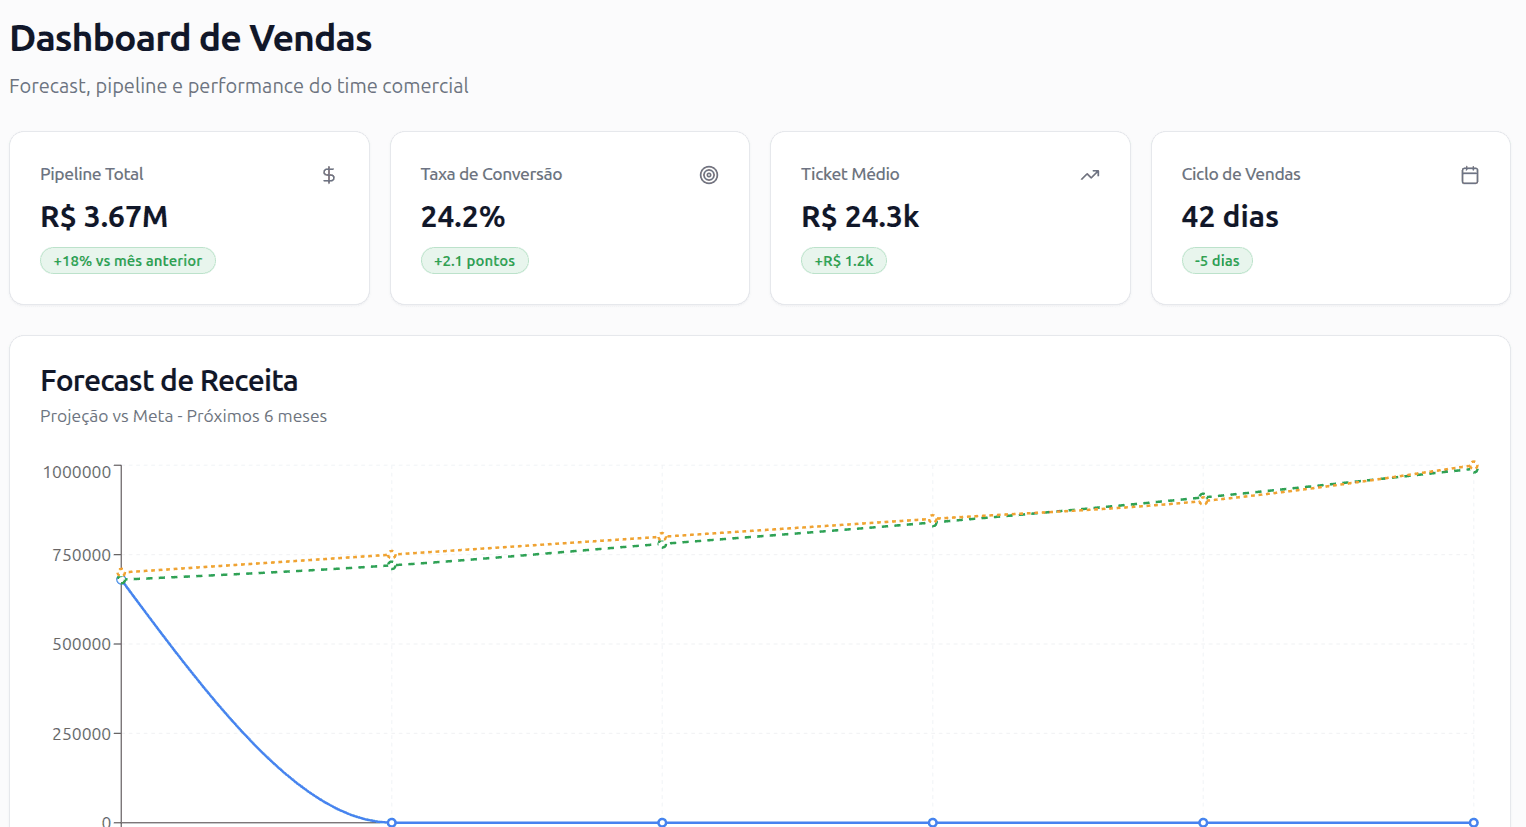Click the '-5 dias' badge
This screenshot has height=827, width=1526.
tap(1217, 260)
